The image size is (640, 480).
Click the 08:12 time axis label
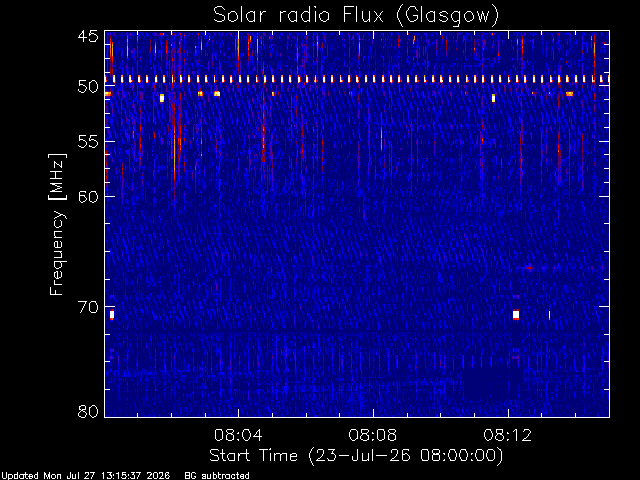pos(508,435)
